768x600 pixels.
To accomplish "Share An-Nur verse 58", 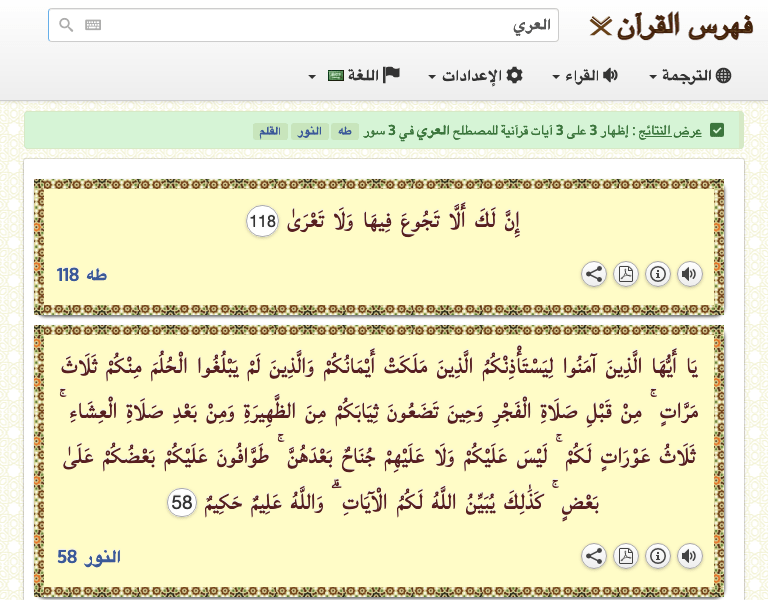I will tap(594, 556).
